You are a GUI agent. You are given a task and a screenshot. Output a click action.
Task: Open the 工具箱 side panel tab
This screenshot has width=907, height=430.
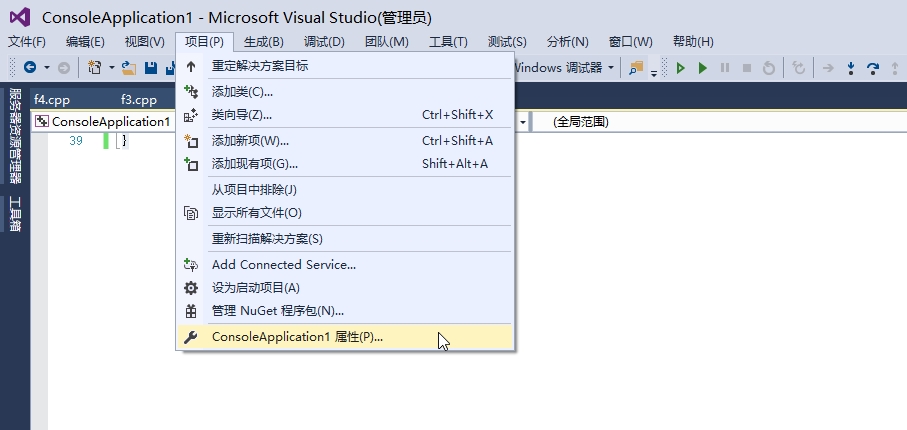point(16,214)
